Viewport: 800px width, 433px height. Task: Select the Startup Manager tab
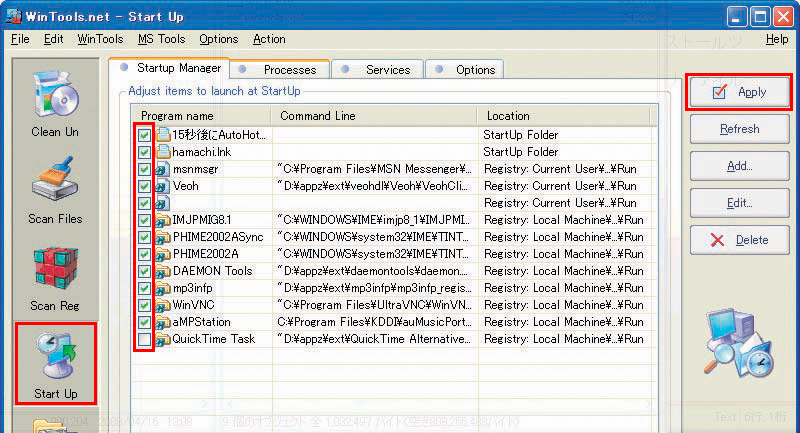[169, 68]
